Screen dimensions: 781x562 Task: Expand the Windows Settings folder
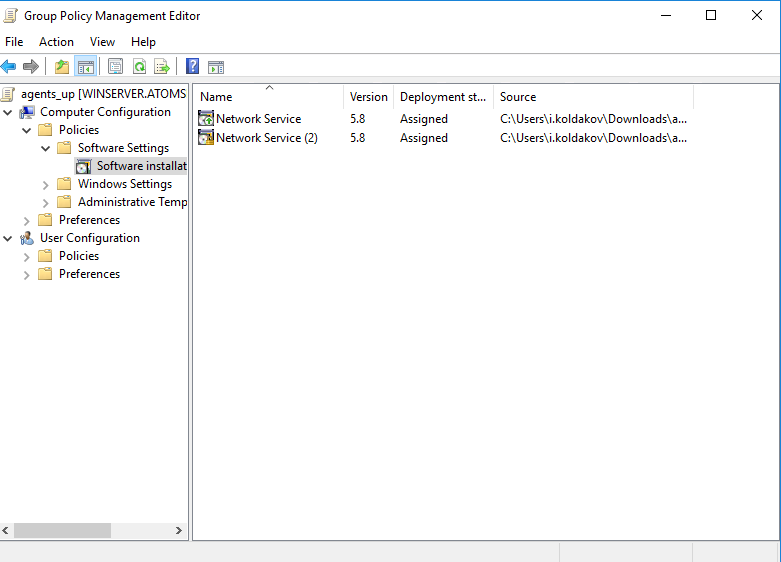pos(46,184)
